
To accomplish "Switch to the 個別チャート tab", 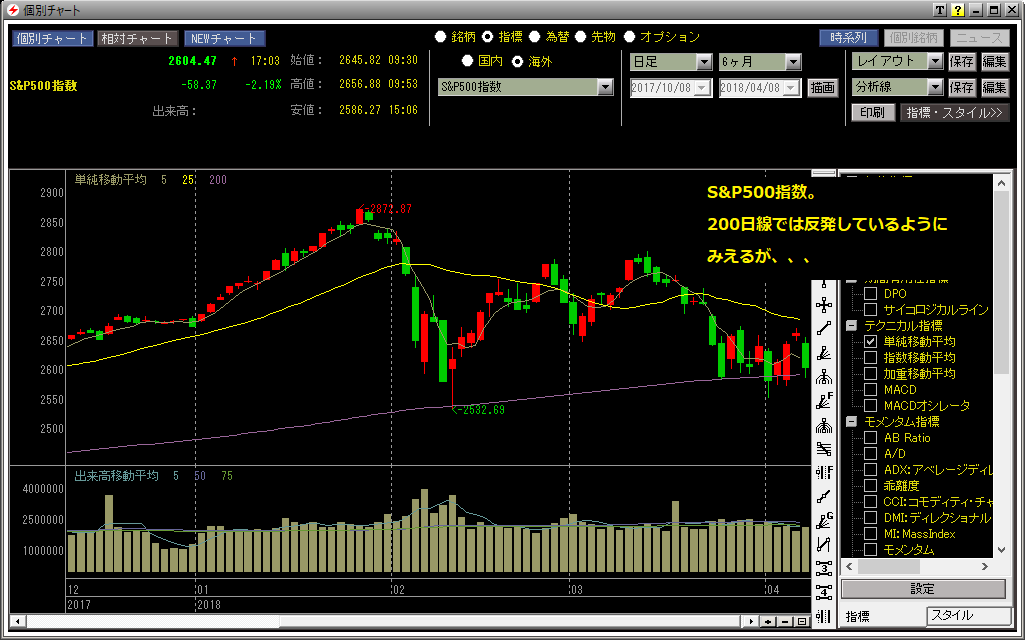I will pos(52,39).
